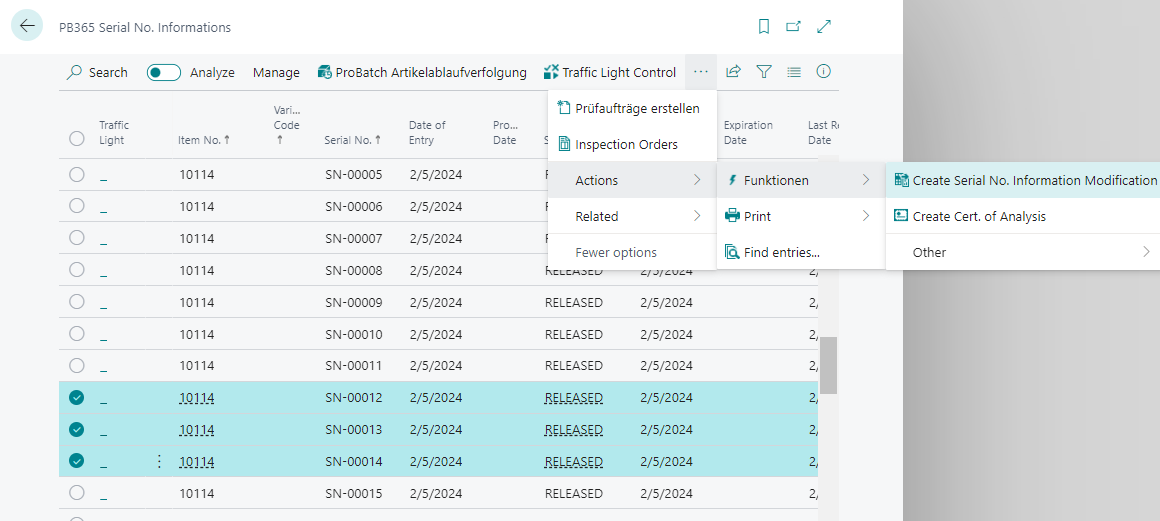This screenshot has height=521, width=1160.
Task: Open the filter pane funnel icon
Action: [x=764, y=72]
